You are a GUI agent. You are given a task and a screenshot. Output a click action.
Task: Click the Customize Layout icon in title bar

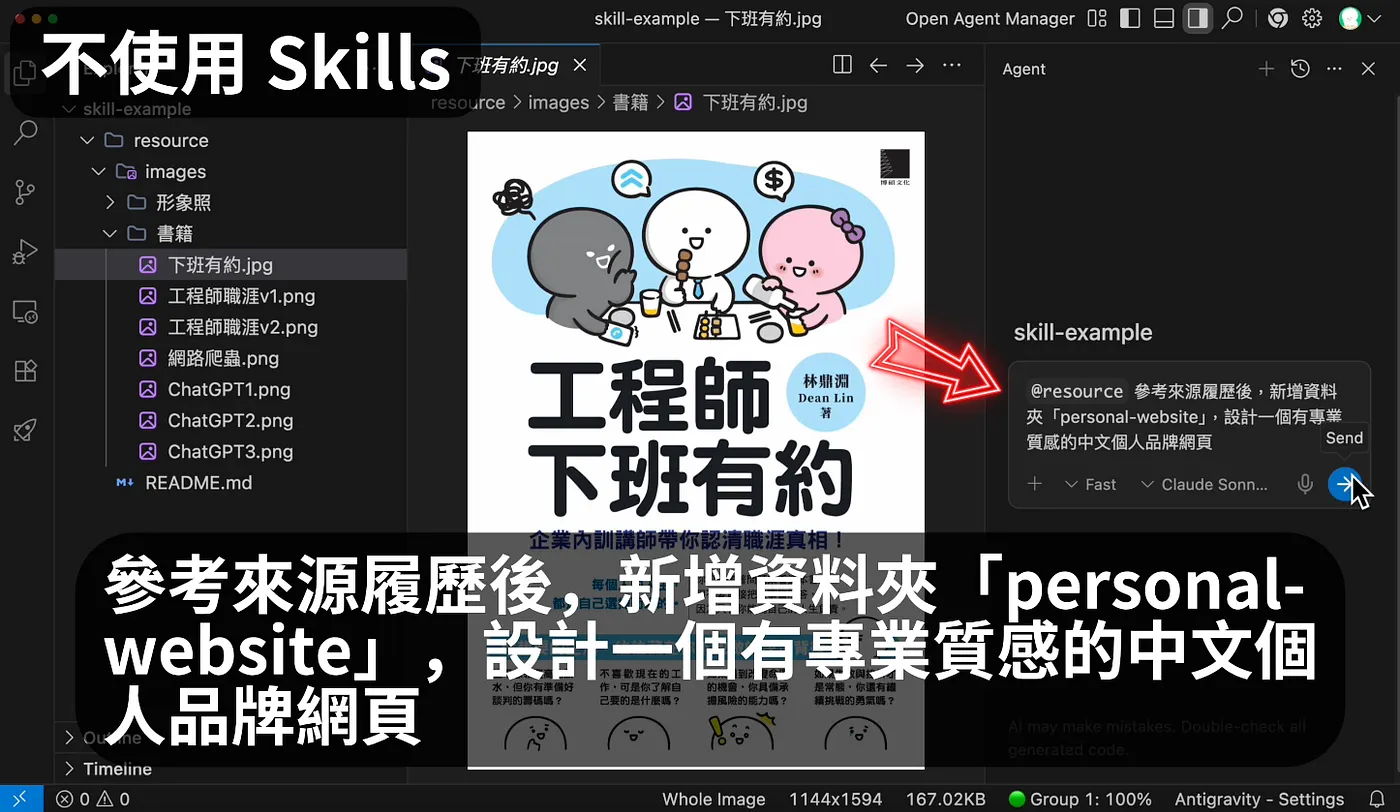tap(1097, 18)
